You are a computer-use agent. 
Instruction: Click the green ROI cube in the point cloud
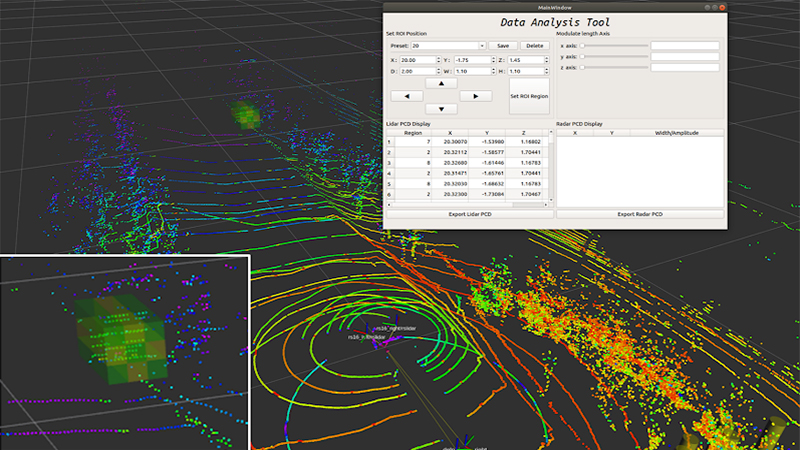click(x=245, y=114)
